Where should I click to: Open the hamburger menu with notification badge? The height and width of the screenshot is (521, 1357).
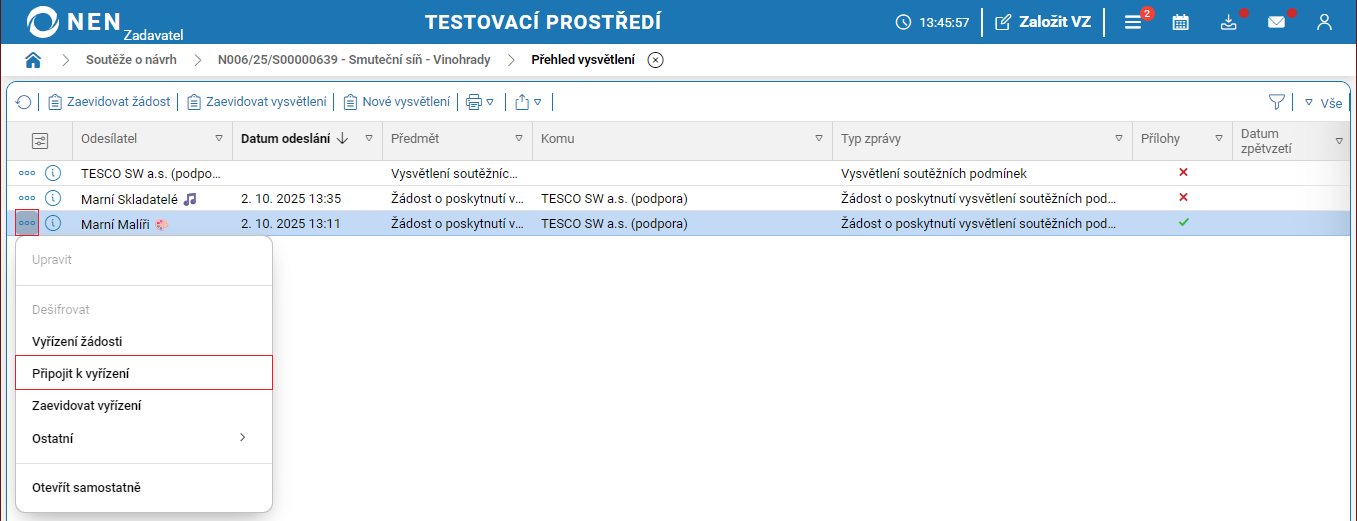pyautogui.click(x=1133, y=22)
